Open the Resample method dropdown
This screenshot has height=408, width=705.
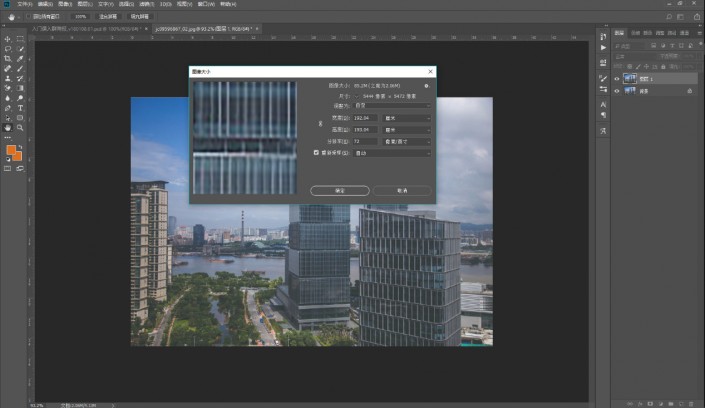[x=392, y=153]
